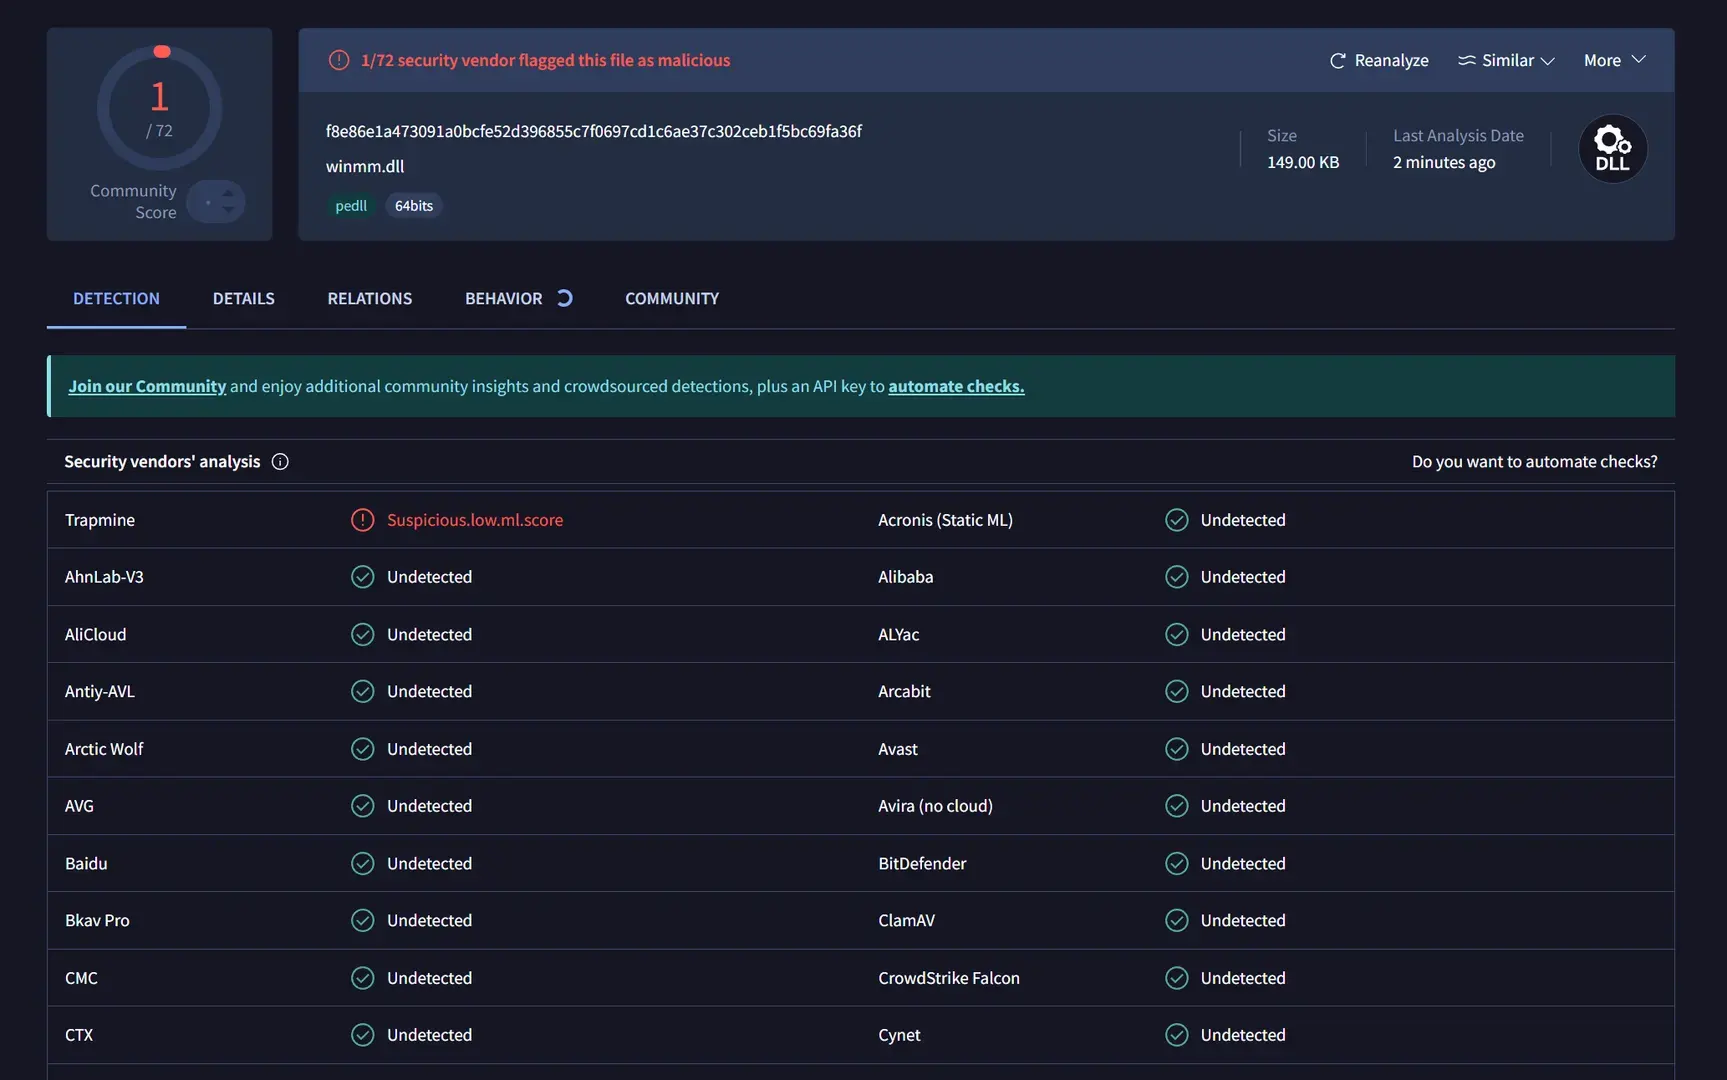This screenshot has height=1080, width=1727.
Task: Click the Similar files icon
Action: pos(1466,60)
